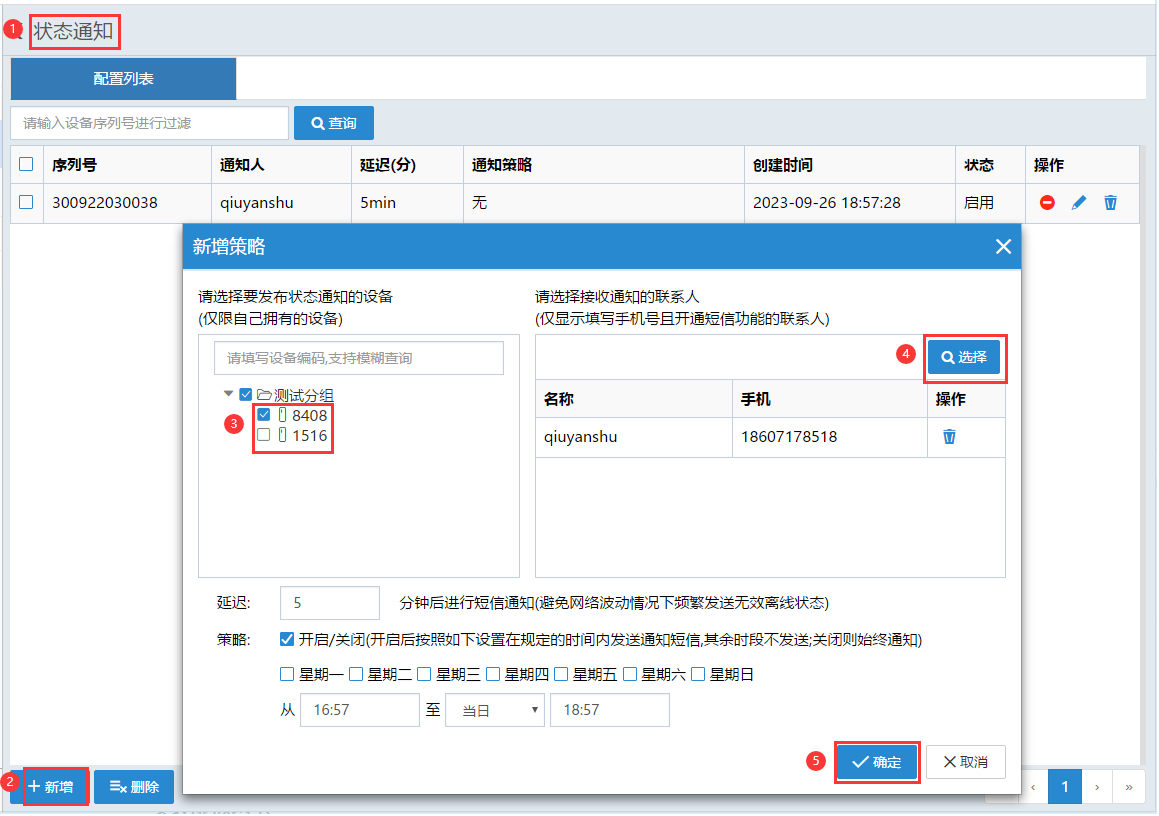The height and width of the screenshot is (816, 1159).
Task: Click the 确定 confirm button
Action: pyautogui.click(x=876, y=762)
